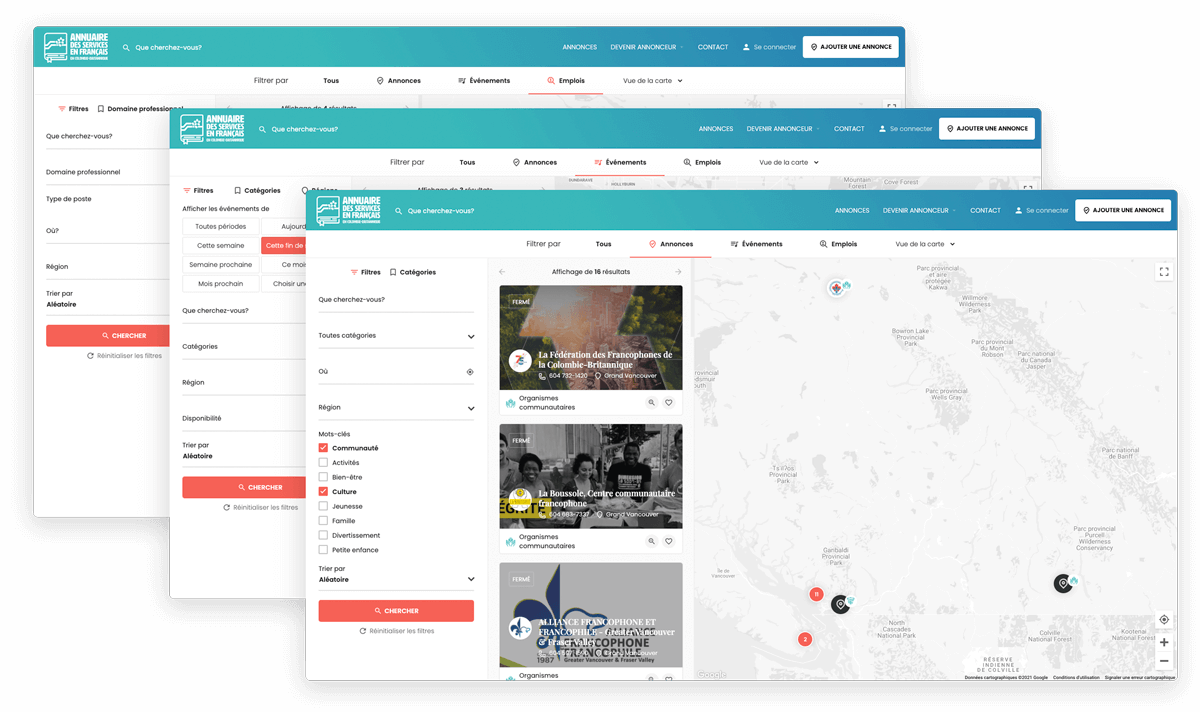This screenshot has width=1200, height=712.
Task: Tick the Jeunesse keyword checkbox
Action: click(323, 506)
